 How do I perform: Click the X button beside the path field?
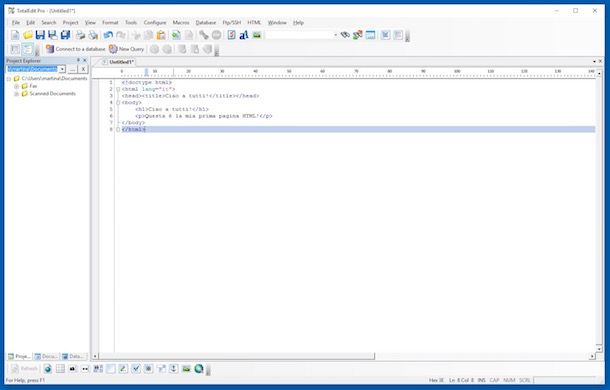[x=83, y=69]
